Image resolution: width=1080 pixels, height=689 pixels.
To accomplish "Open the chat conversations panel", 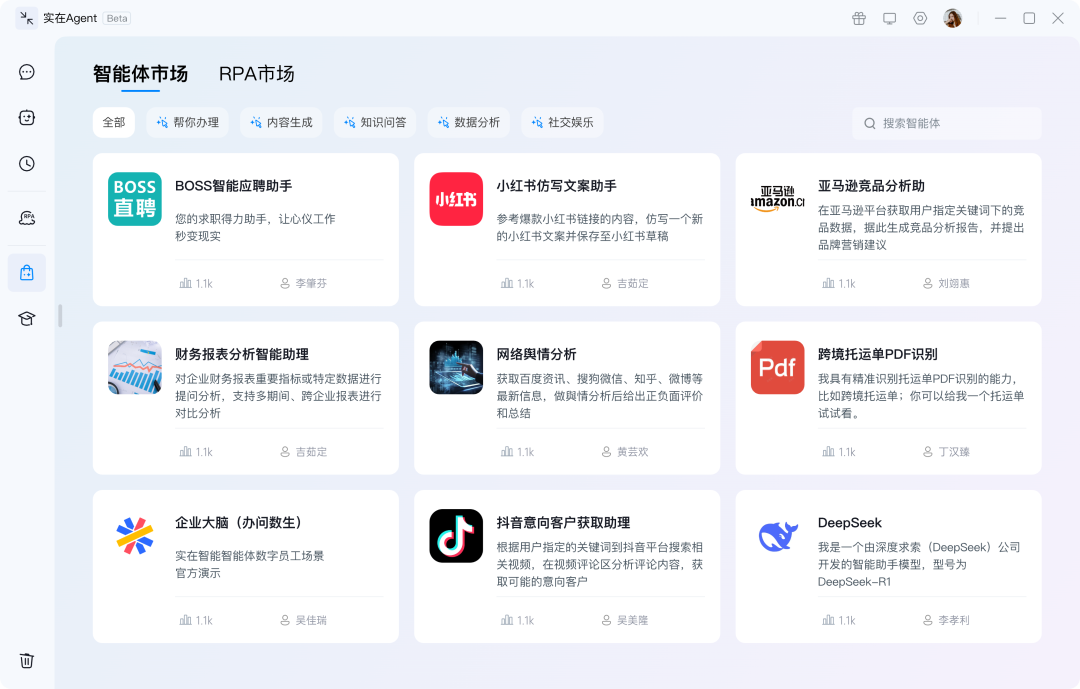I will (26, 72).
